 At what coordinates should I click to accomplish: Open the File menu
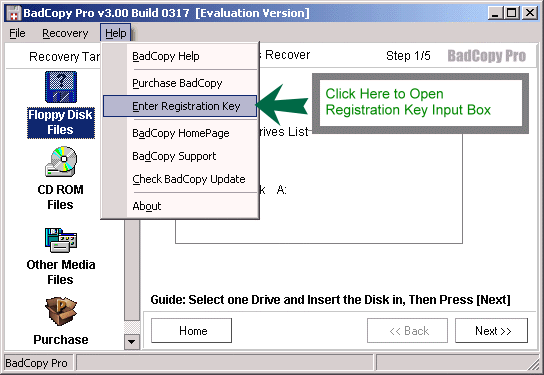(17, 33)
